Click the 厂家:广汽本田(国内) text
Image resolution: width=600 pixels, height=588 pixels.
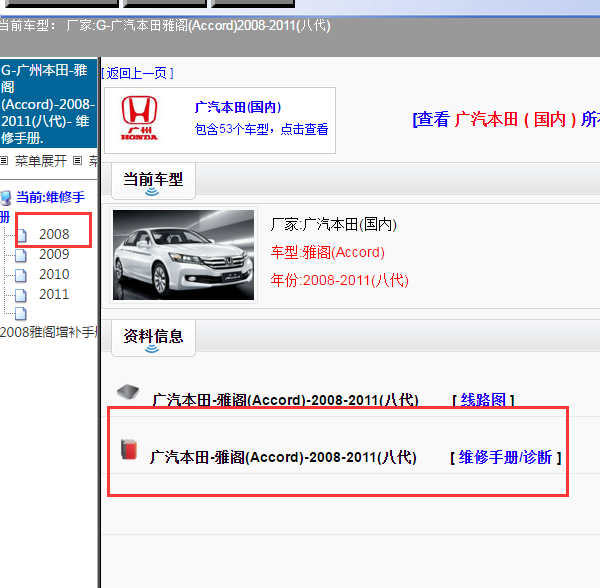tap(333, 225)
